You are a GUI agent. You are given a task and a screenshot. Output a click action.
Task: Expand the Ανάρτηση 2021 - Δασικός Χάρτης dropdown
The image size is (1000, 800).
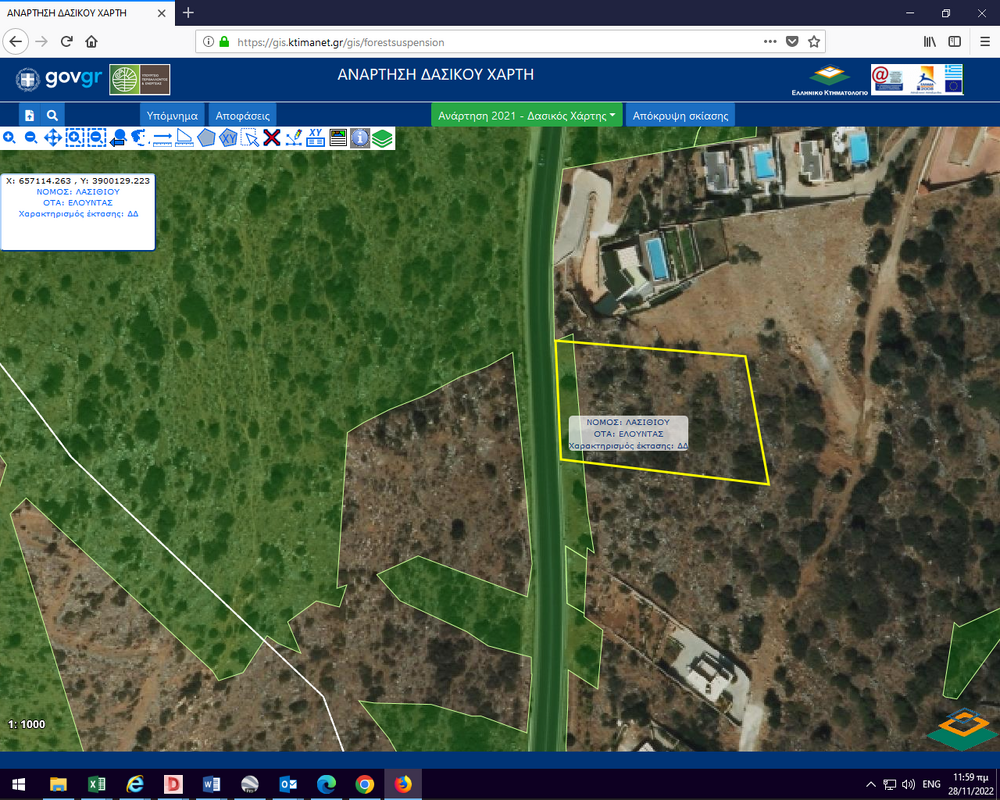pyautogui.click(x=526, y=115)
